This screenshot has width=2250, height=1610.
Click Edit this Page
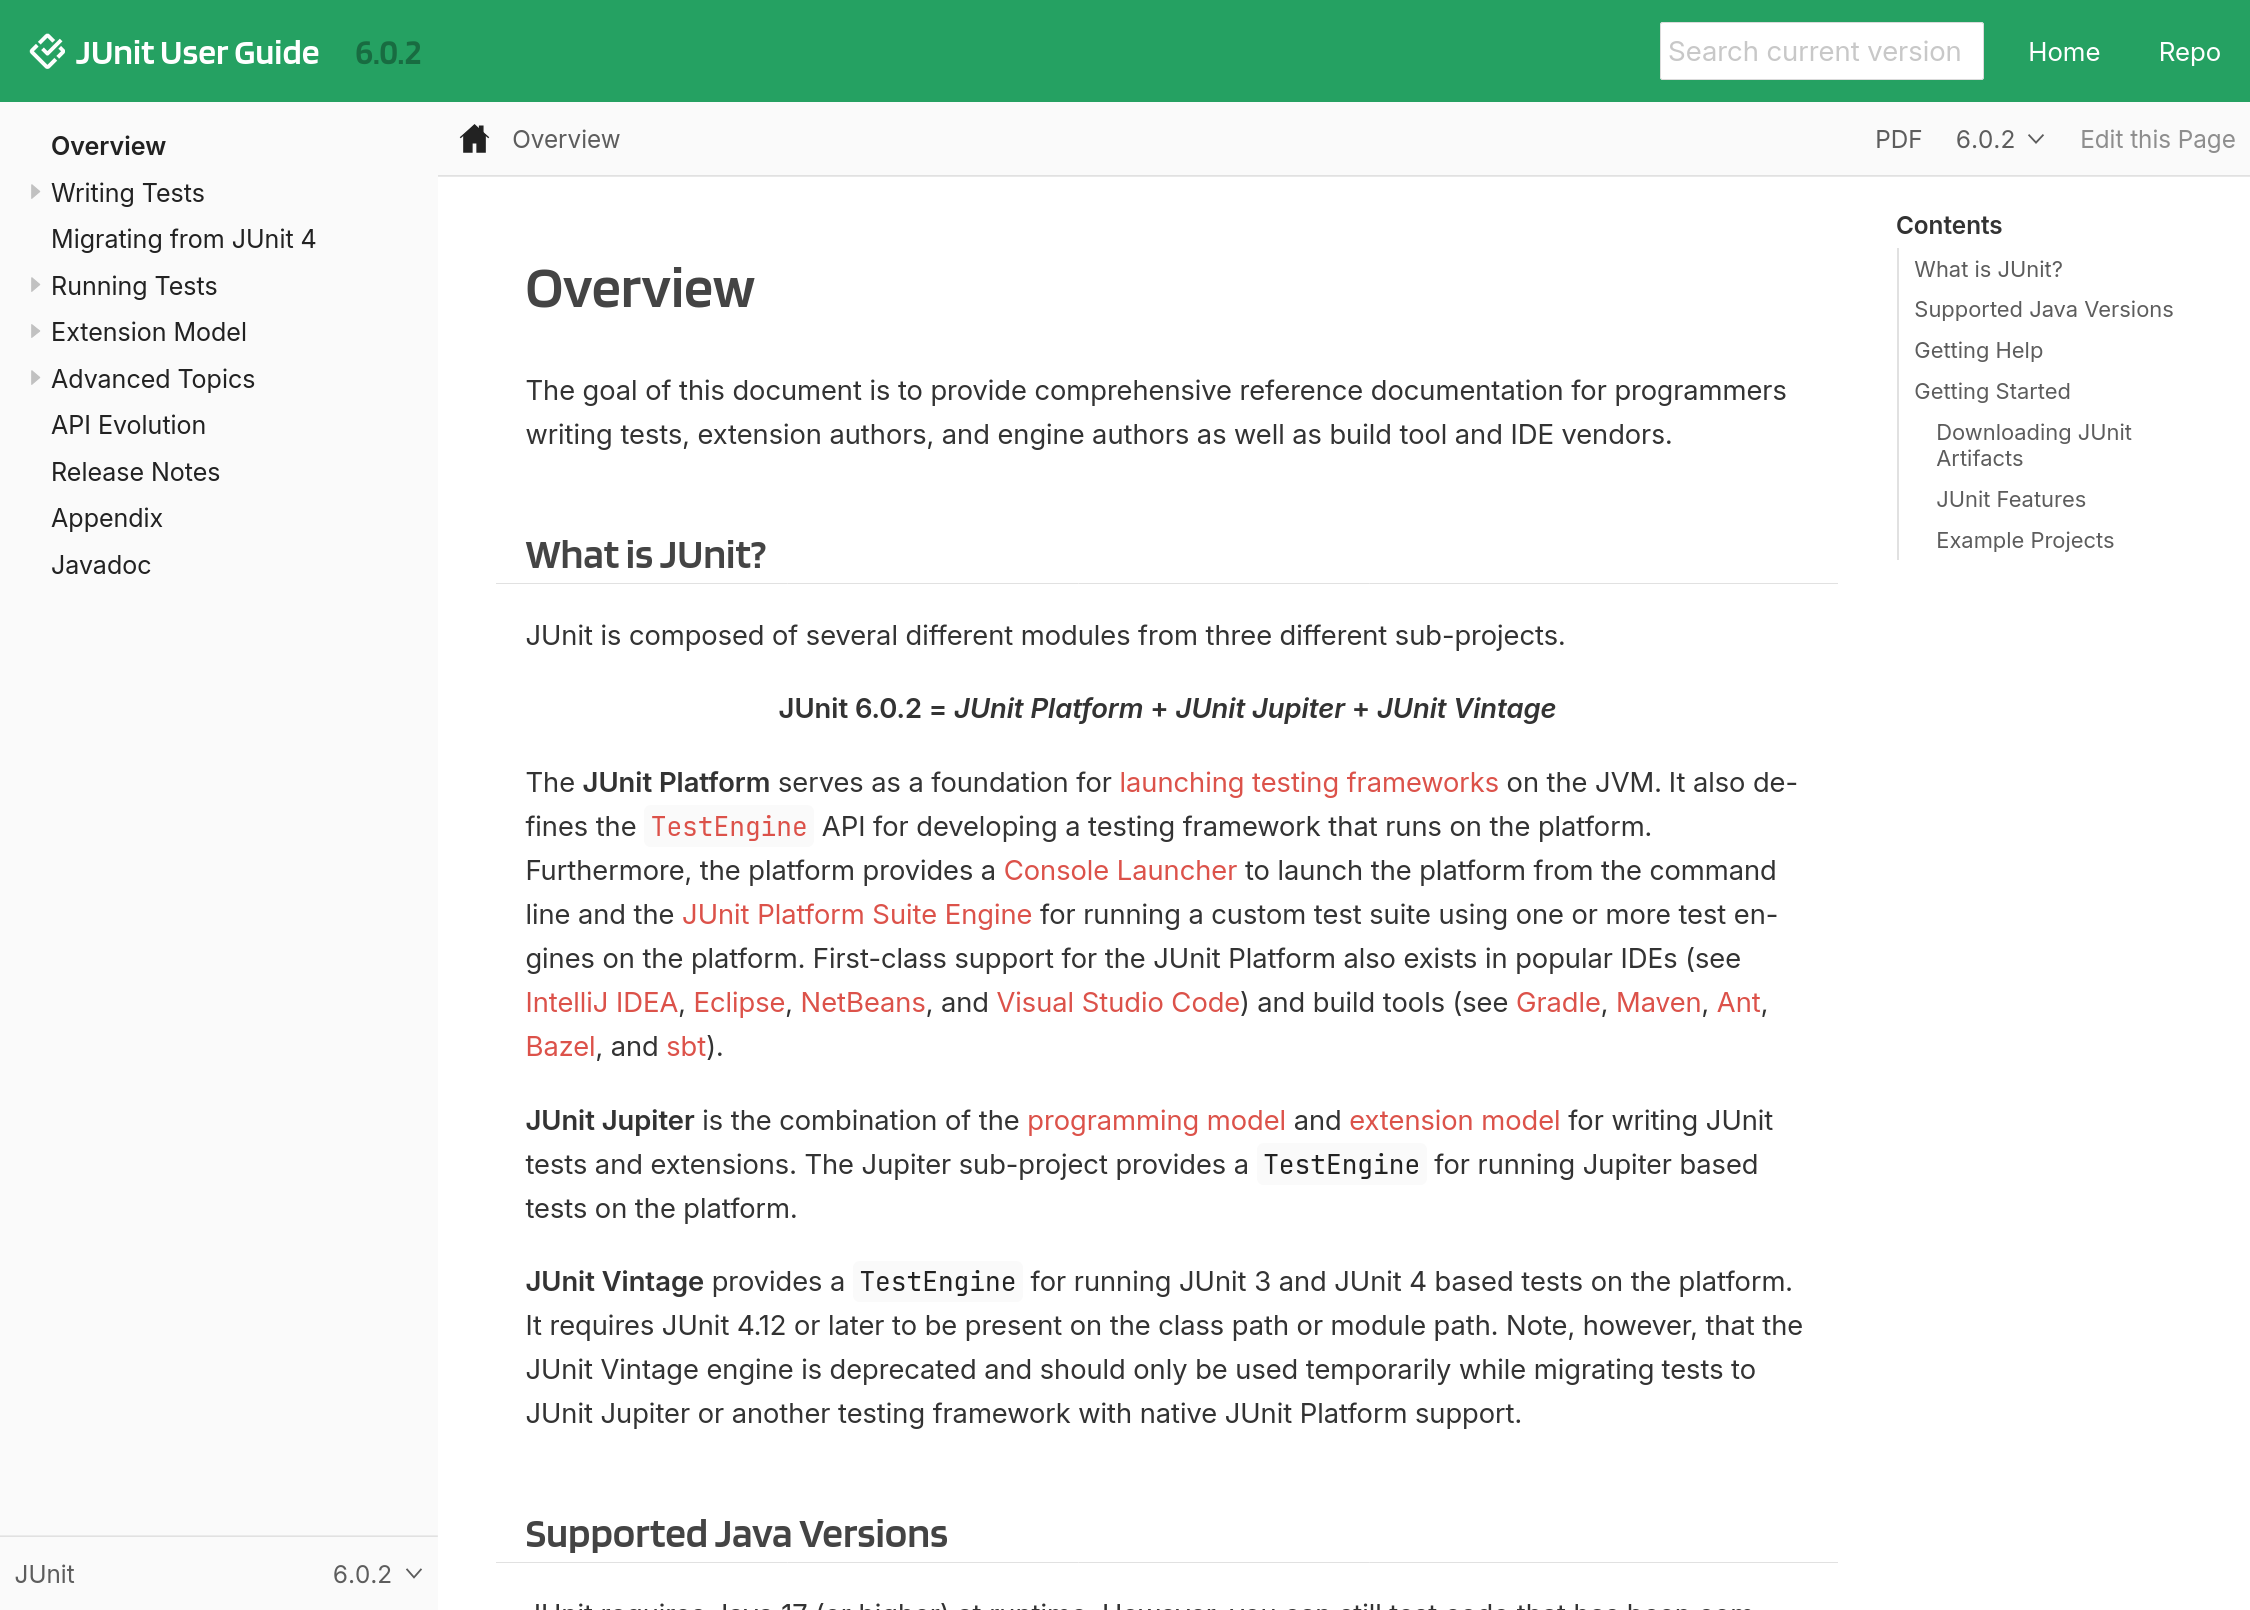pos(2156,139)
